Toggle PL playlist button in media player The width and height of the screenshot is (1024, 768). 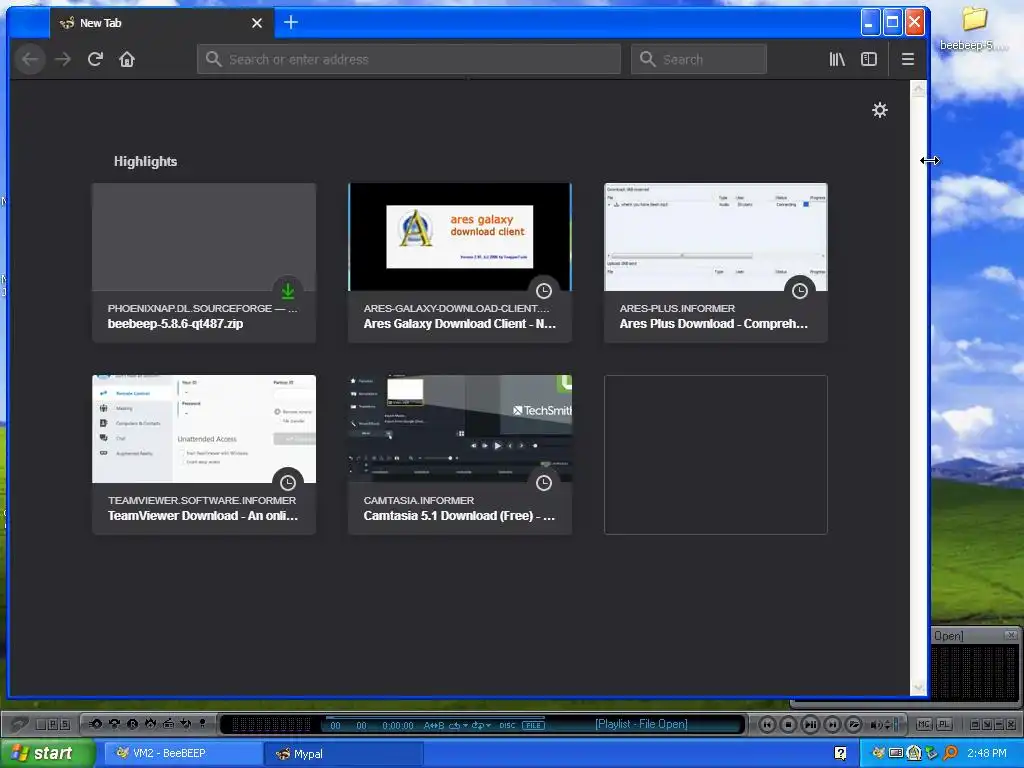tap(944, 724)
